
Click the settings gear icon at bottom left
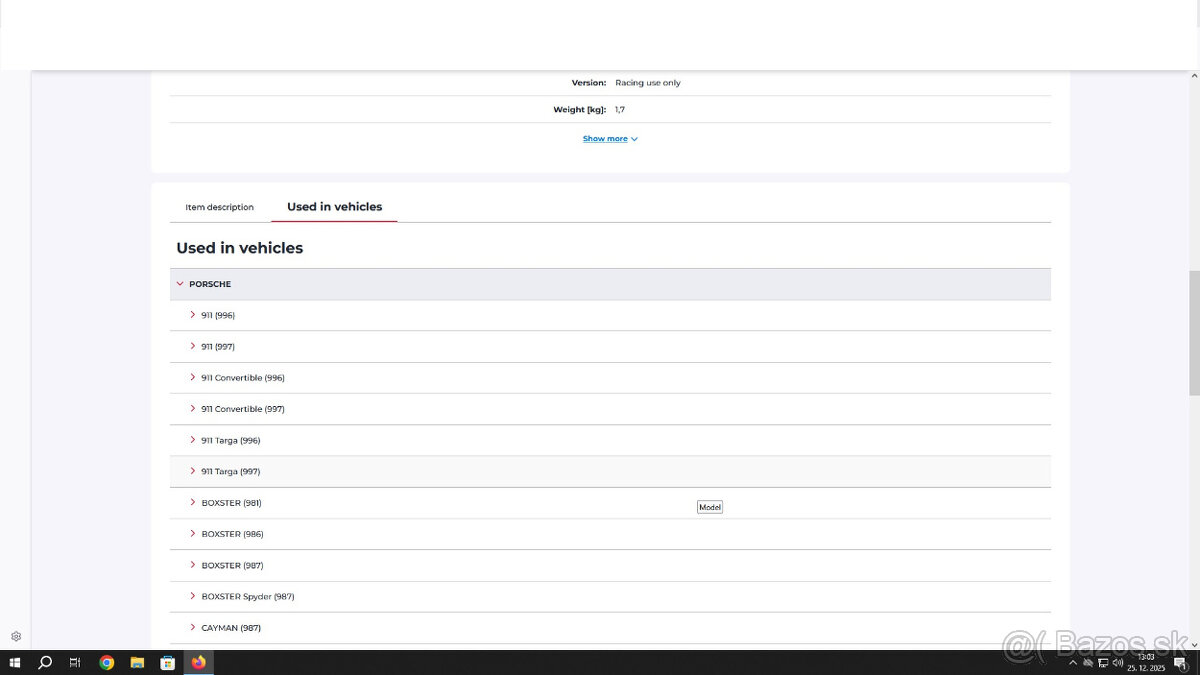pyautogui.click(x=16, y=636)
